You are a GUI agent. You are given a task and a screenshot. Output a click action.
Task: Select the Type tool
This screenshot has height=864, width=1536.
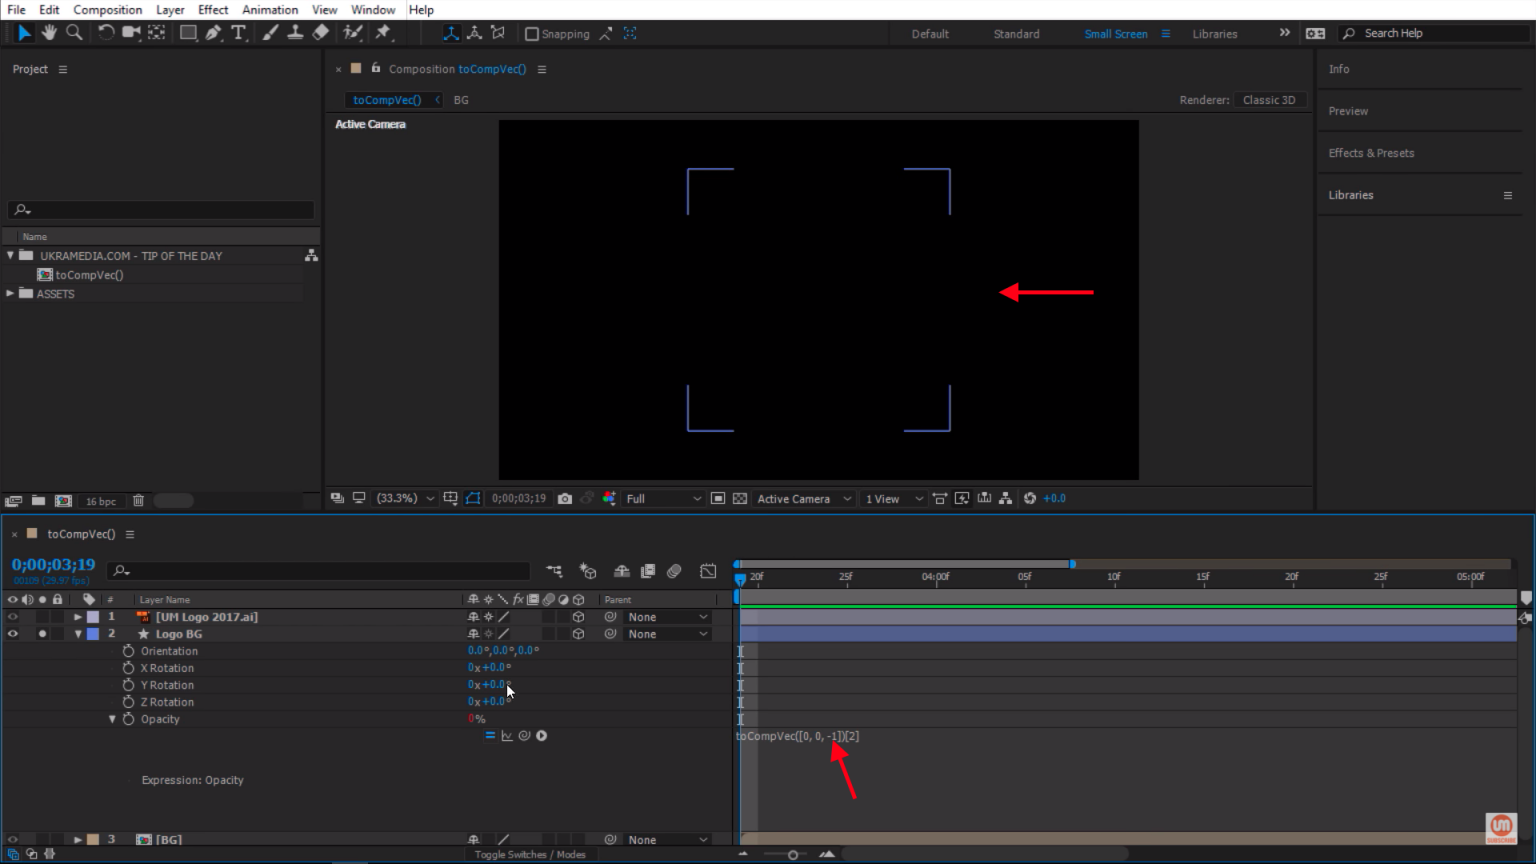tap(238, 33)
